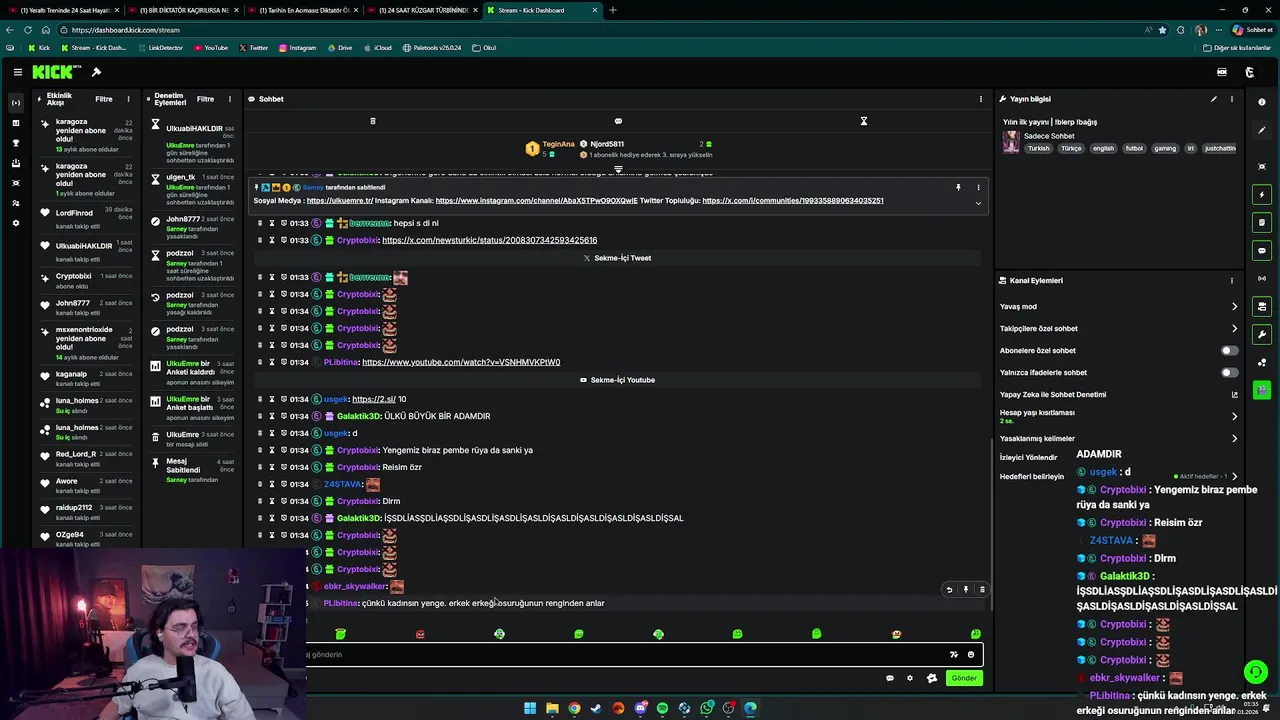The height and width of the screenshot is (720, 1280).
Task: Expand the pinned message chevron
Action: (x=978, y=203)
